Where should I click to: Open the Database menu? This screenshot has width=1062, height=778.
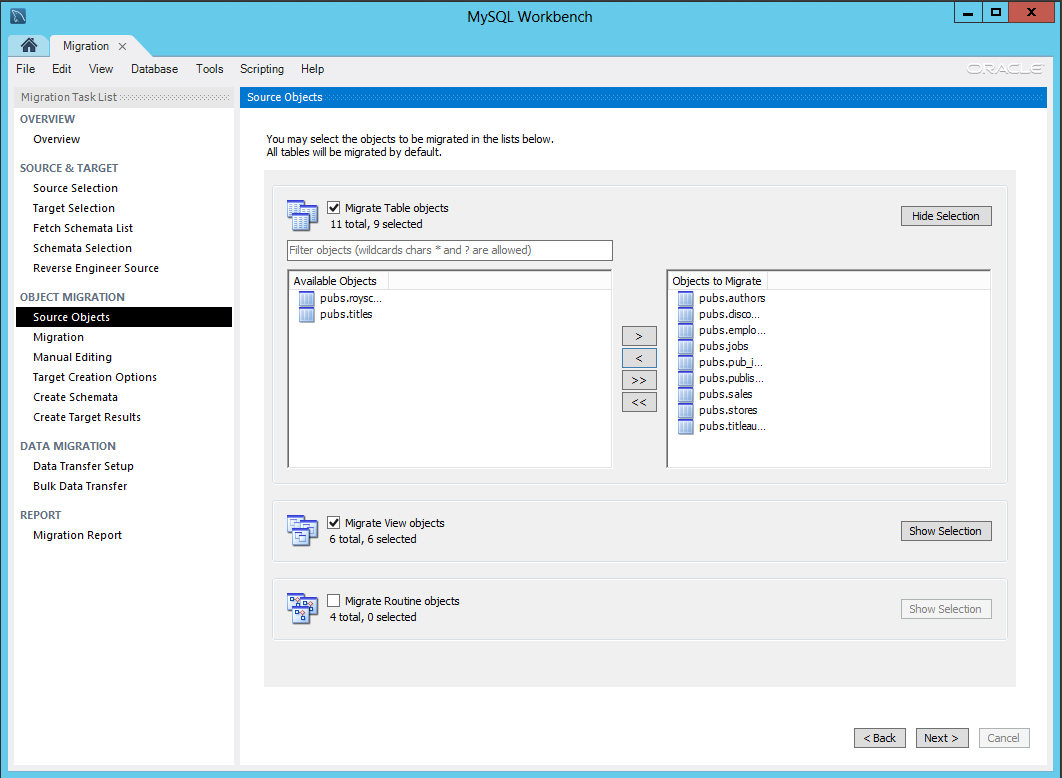click(154, 69)
